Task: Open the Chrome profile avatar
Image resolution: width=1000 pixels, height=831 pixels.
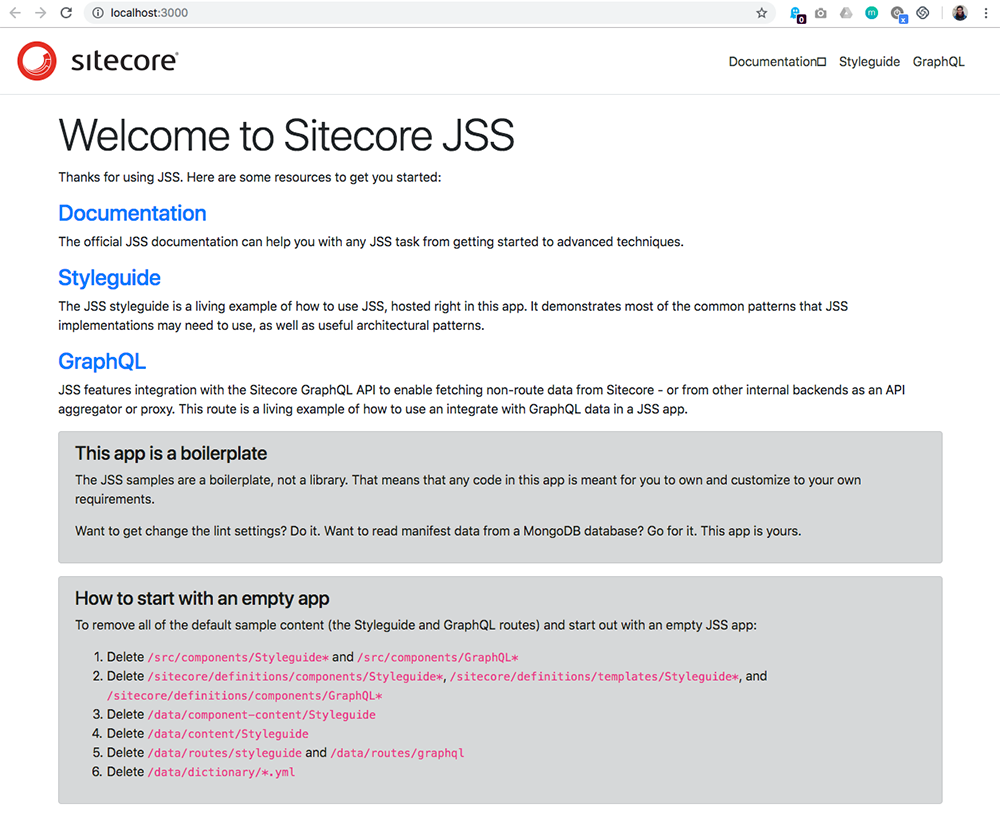Action: (x=960, y=13)
